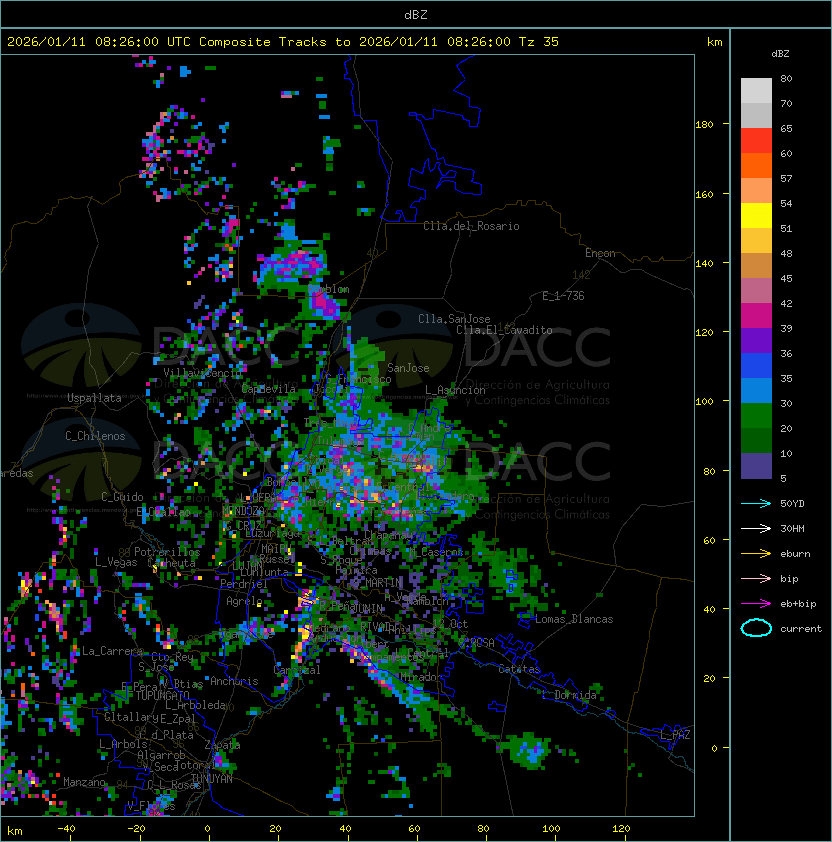Click the 'E_1-736' map label
Image resolution: width=832 pixels, height=842 pixels.
[x=563, y=296]
